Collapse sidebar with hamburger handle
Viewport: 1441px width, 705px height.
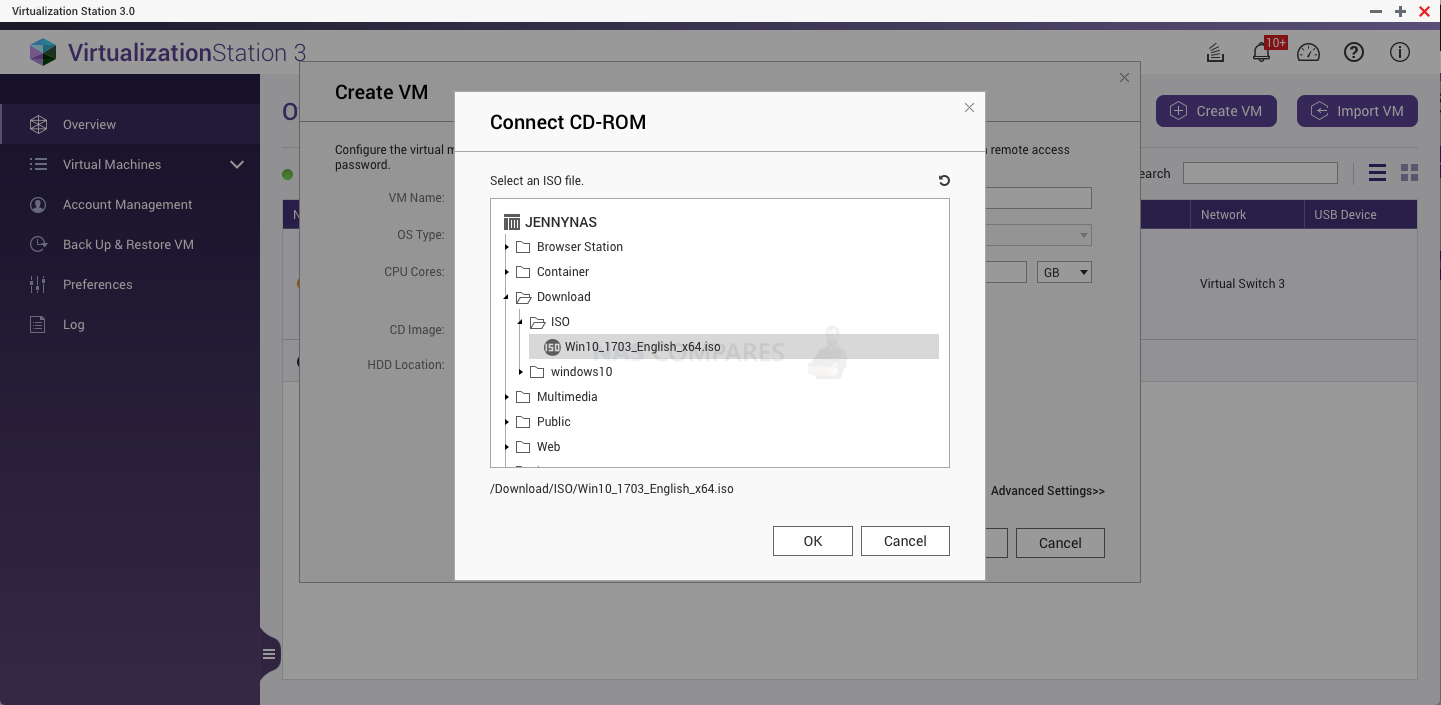tap(269, 654)
